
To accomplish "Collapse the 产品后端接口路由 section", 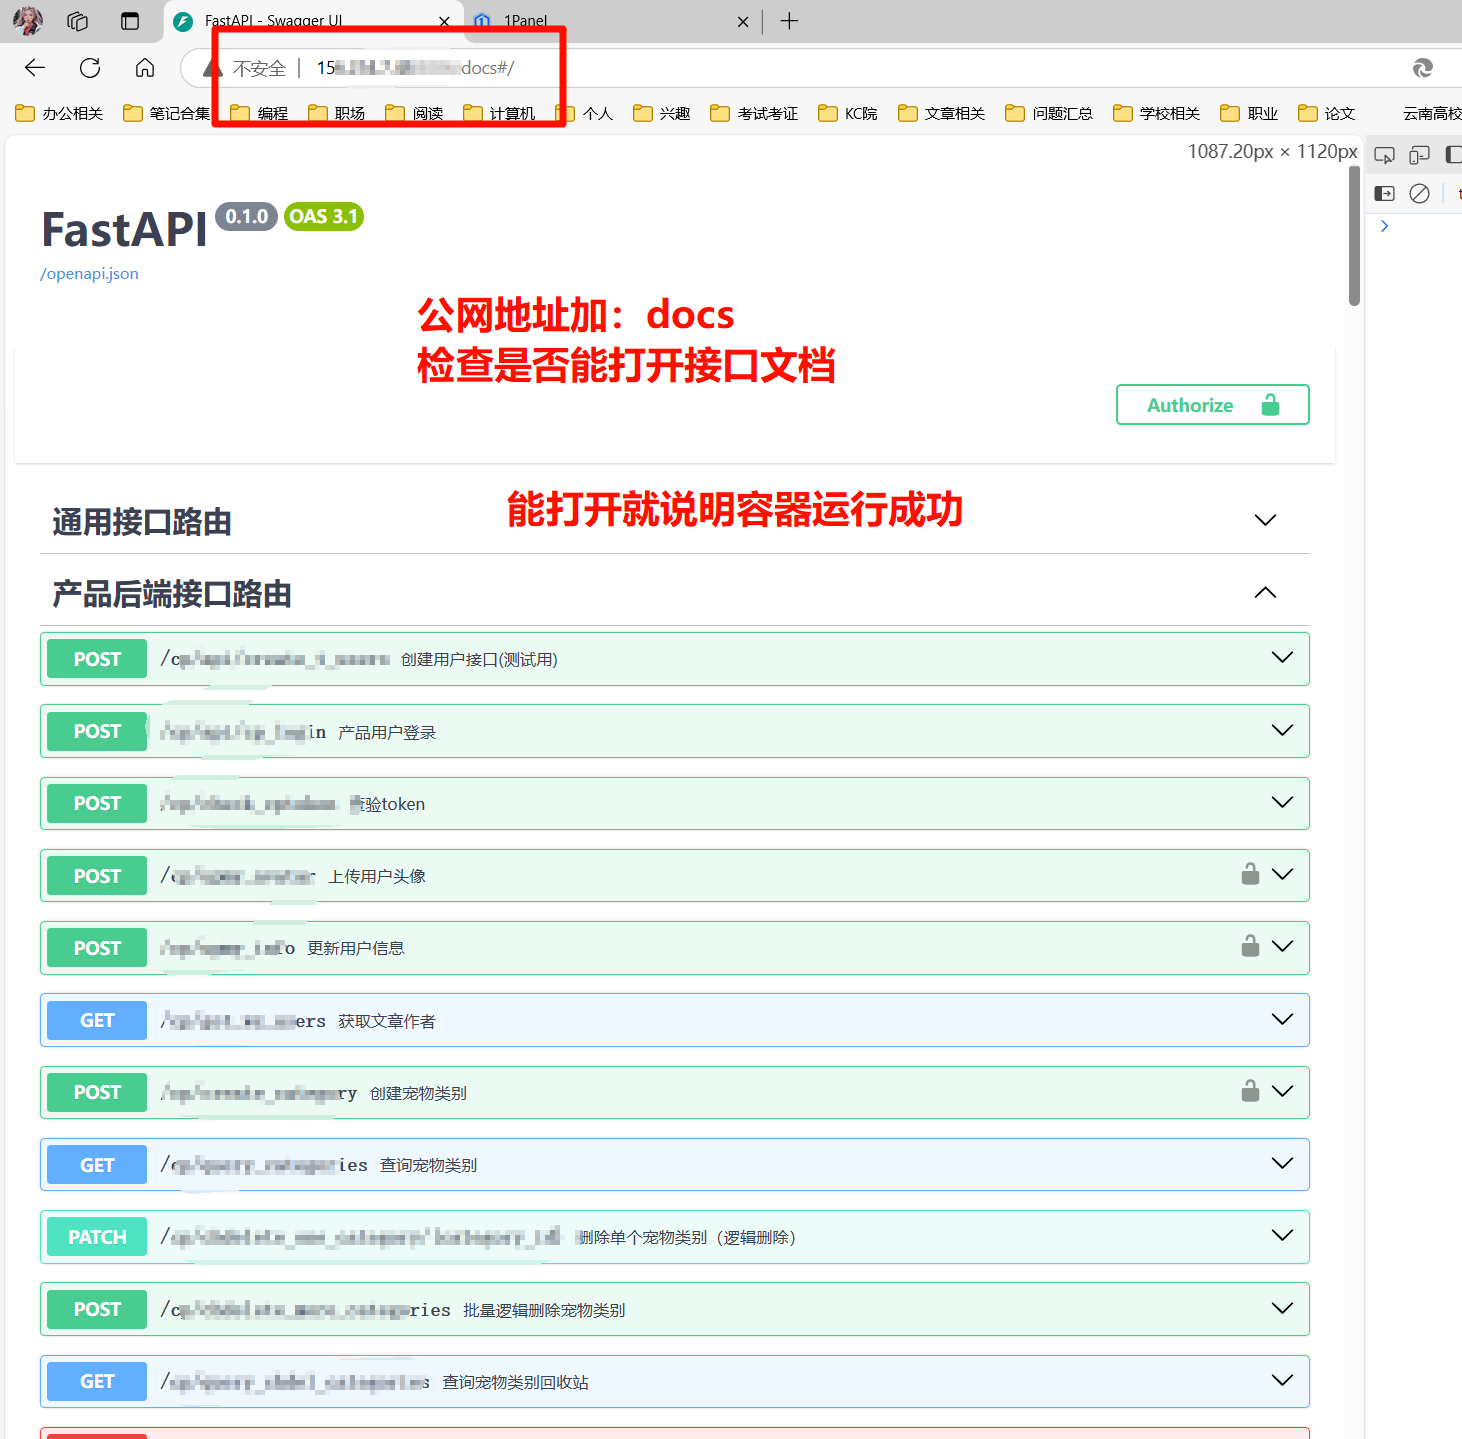I will coord(1264,592).
